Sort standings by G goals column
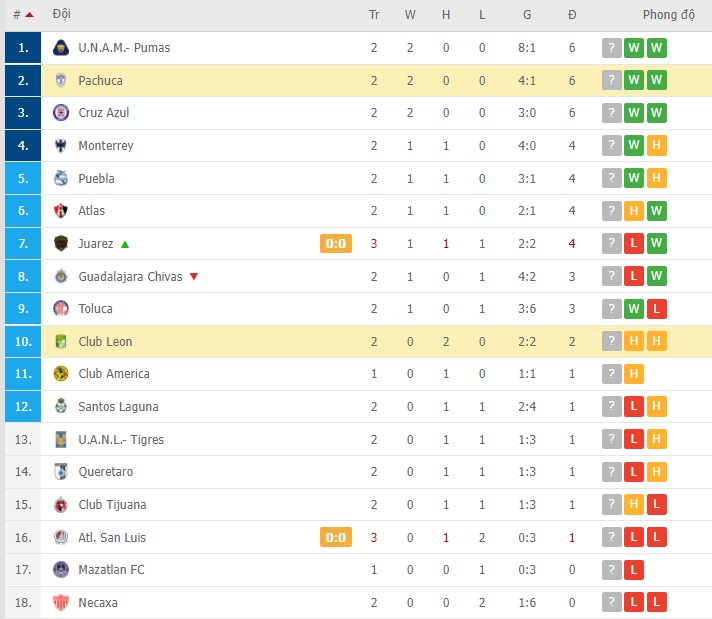 click(x=526, y=15)
